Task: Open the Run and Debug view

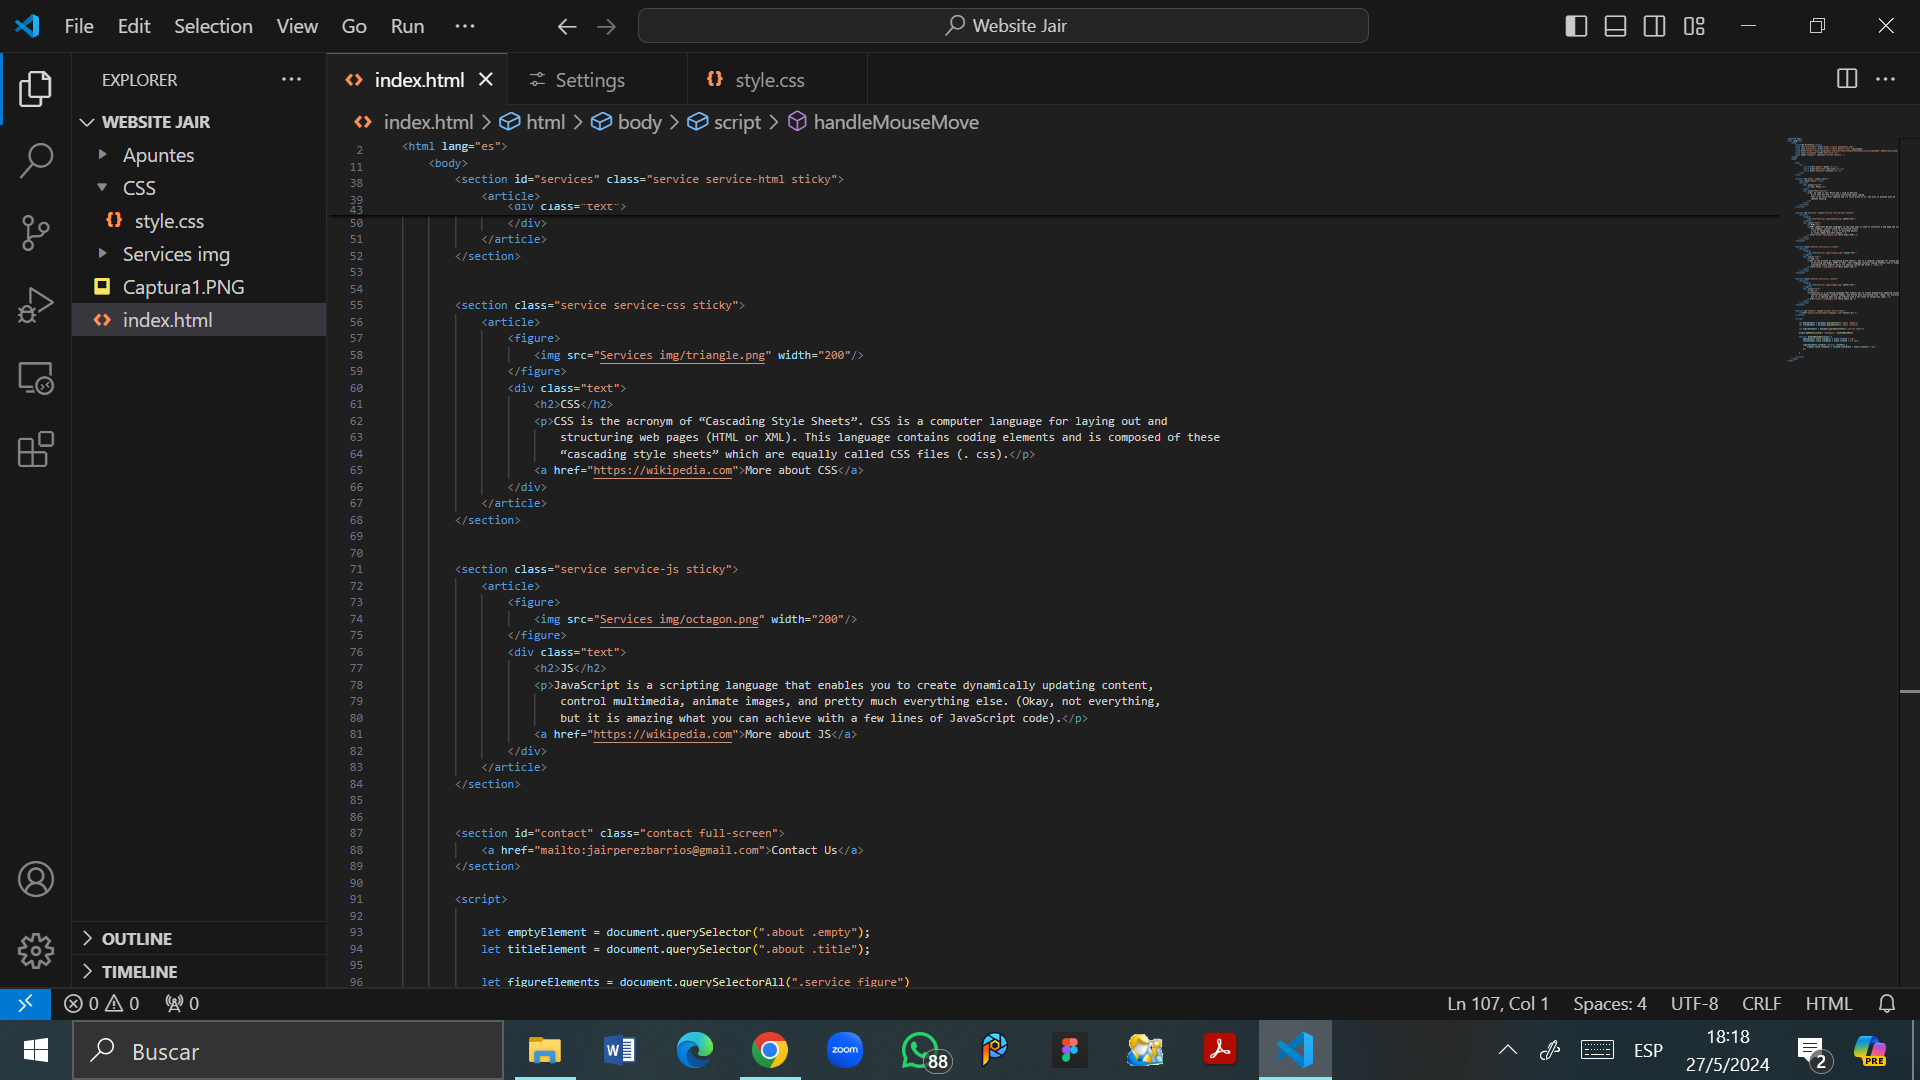Action: pos(36,304)
